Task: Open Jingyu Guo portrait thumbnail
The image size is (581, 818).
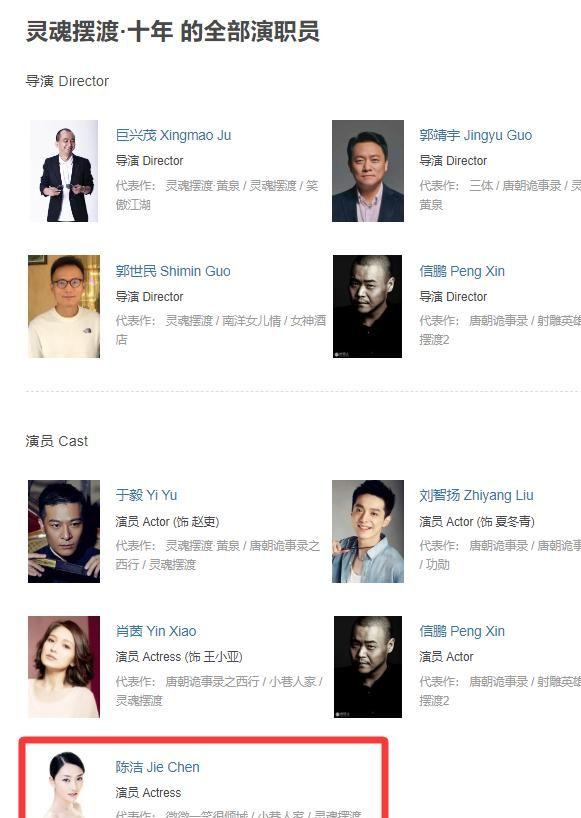Action: (368, 171)
